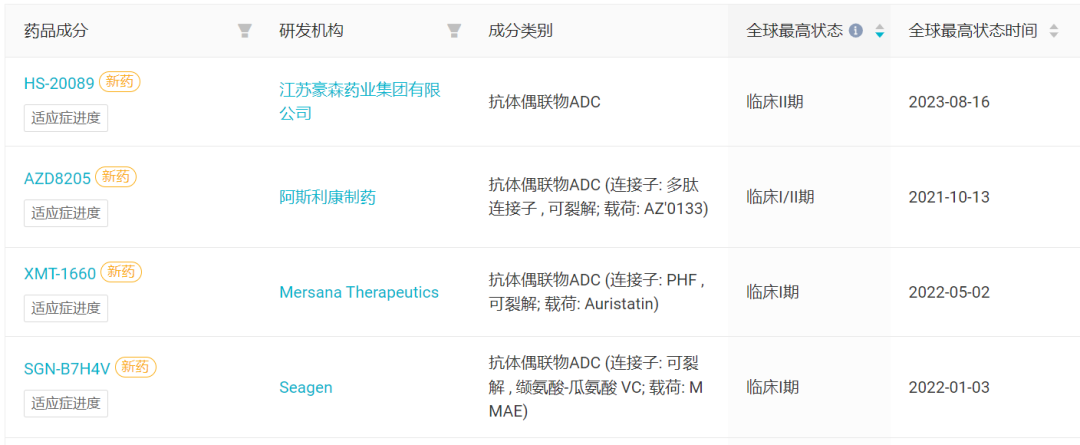Open Seagen organization link
Viewport: 1080px width, 445px height.
point(306,387)
